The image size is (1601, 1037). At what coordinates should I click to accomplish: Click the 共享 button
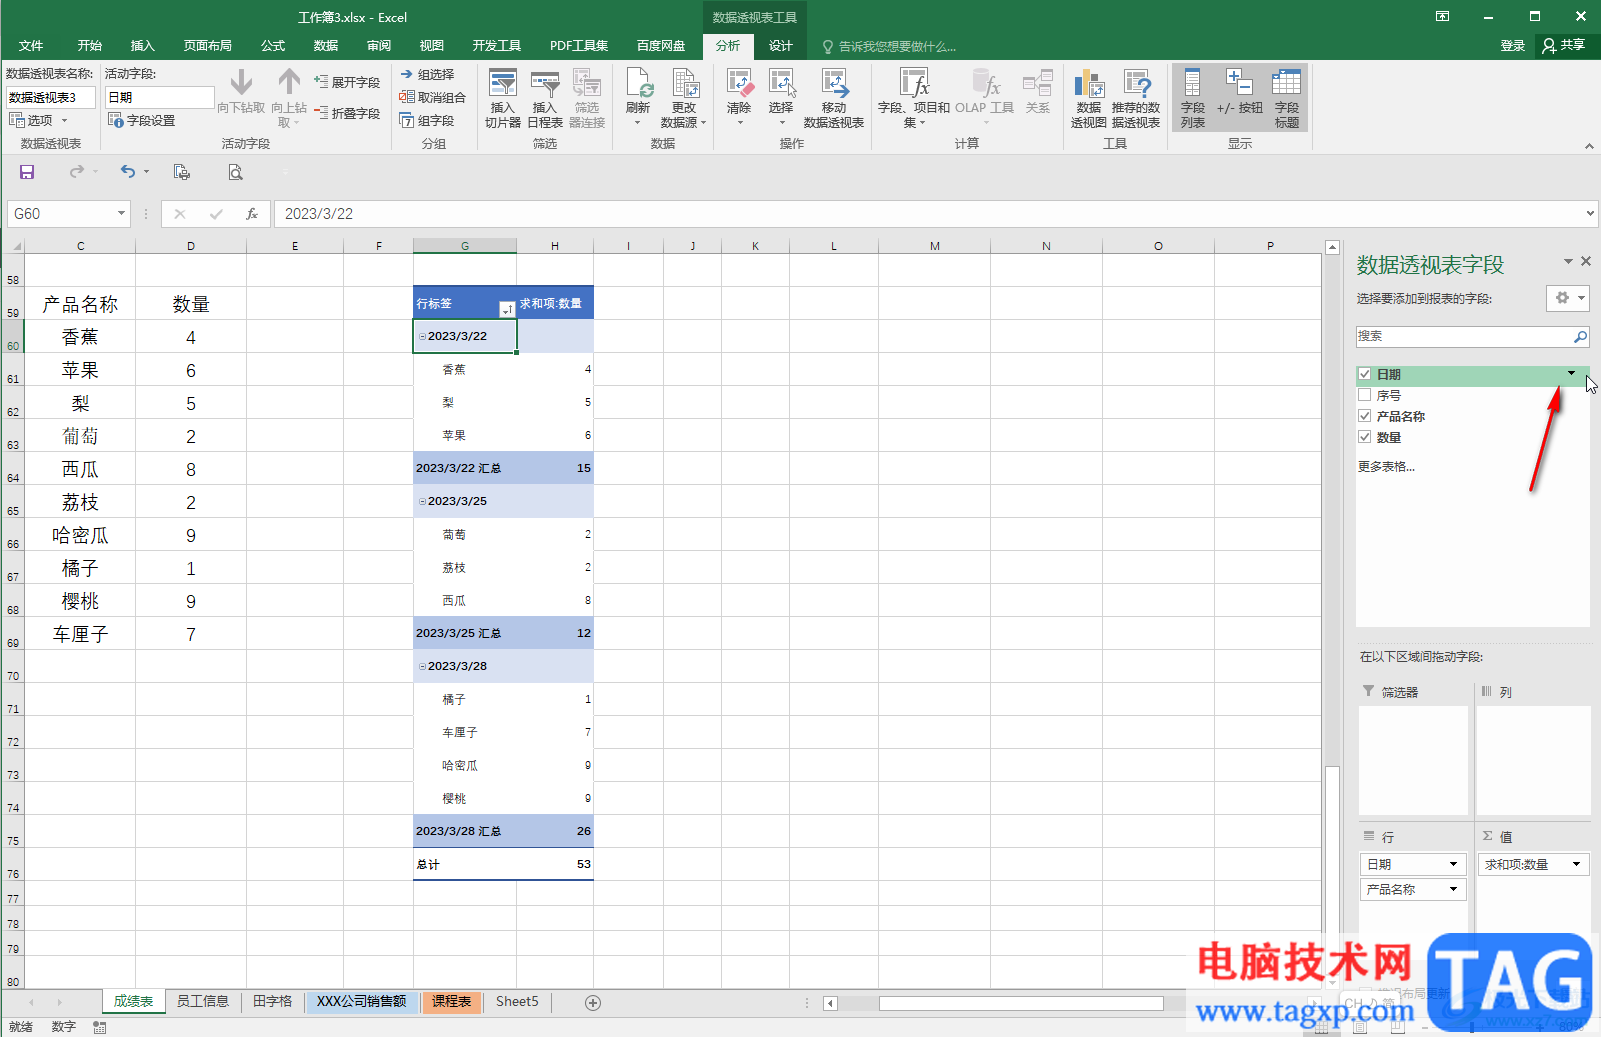click(x=1565, y=46)
